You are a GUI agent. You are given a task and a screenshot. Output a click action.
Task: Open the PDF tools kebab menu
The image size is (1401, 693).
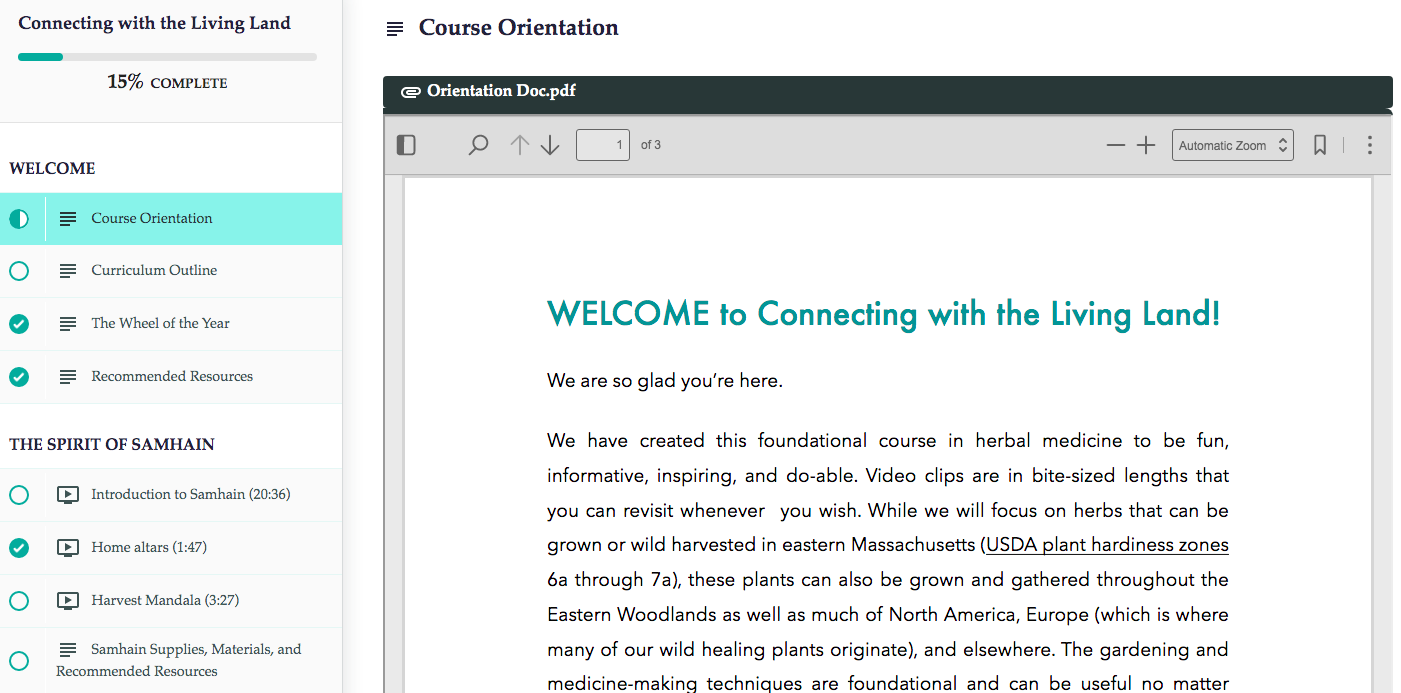(x=1370, y=145)
